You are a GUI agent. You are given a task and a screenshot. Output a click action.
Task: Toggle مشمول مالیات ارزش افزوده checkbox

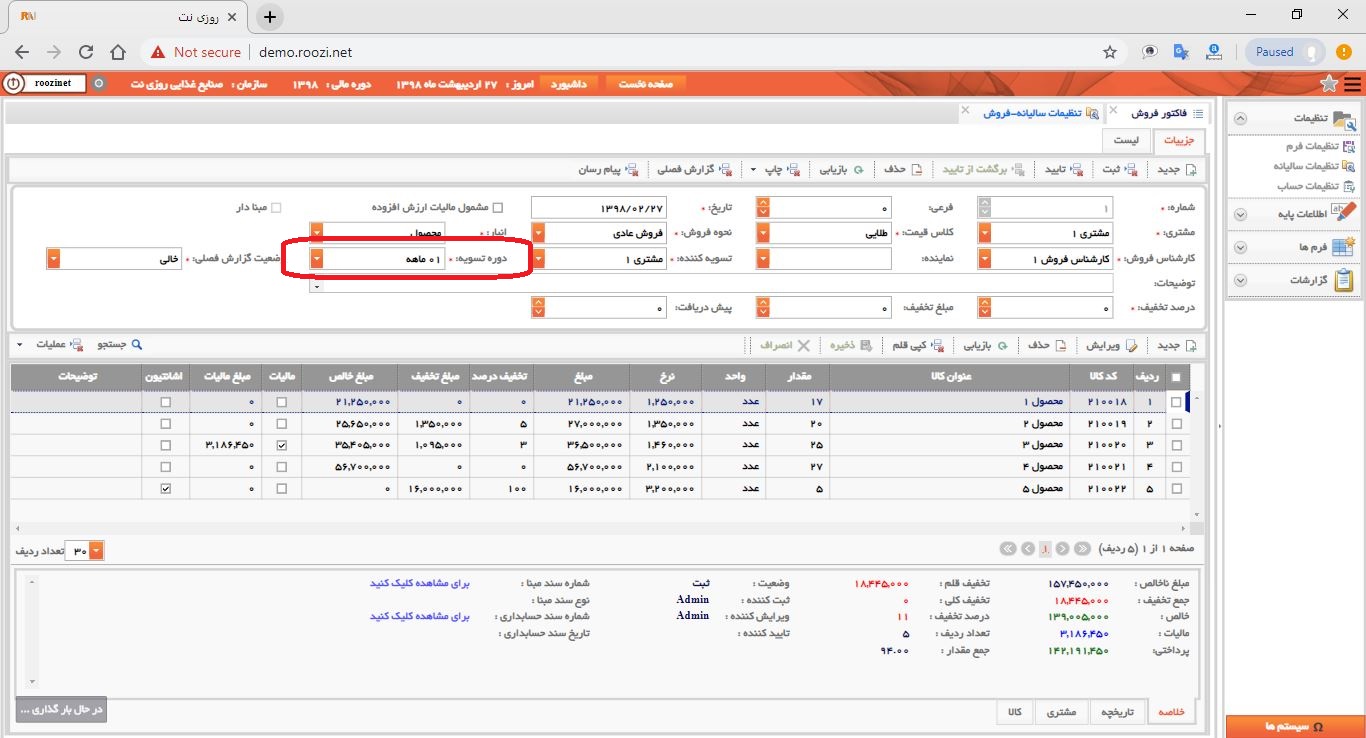point(497,208)
